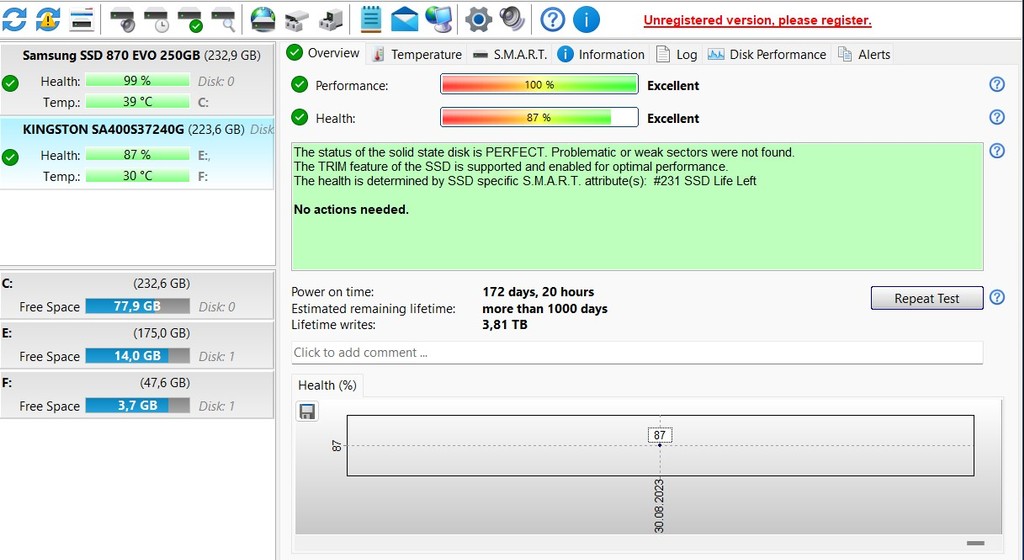The width and height of the screenshot is (1024, 560).
Task: Click the '3,81 TB' lifetime writes value
Action: [x=505, y=324]
